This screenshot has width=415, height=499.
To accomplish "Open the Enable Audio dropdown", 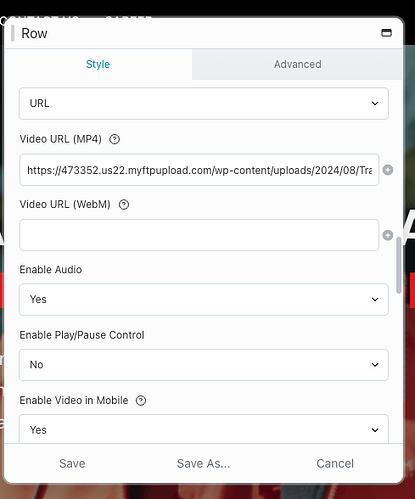I will point(204,299).
